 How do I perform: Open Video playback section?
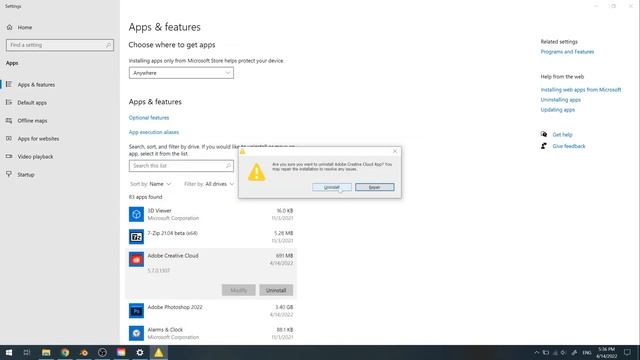(x=35, y=156)
